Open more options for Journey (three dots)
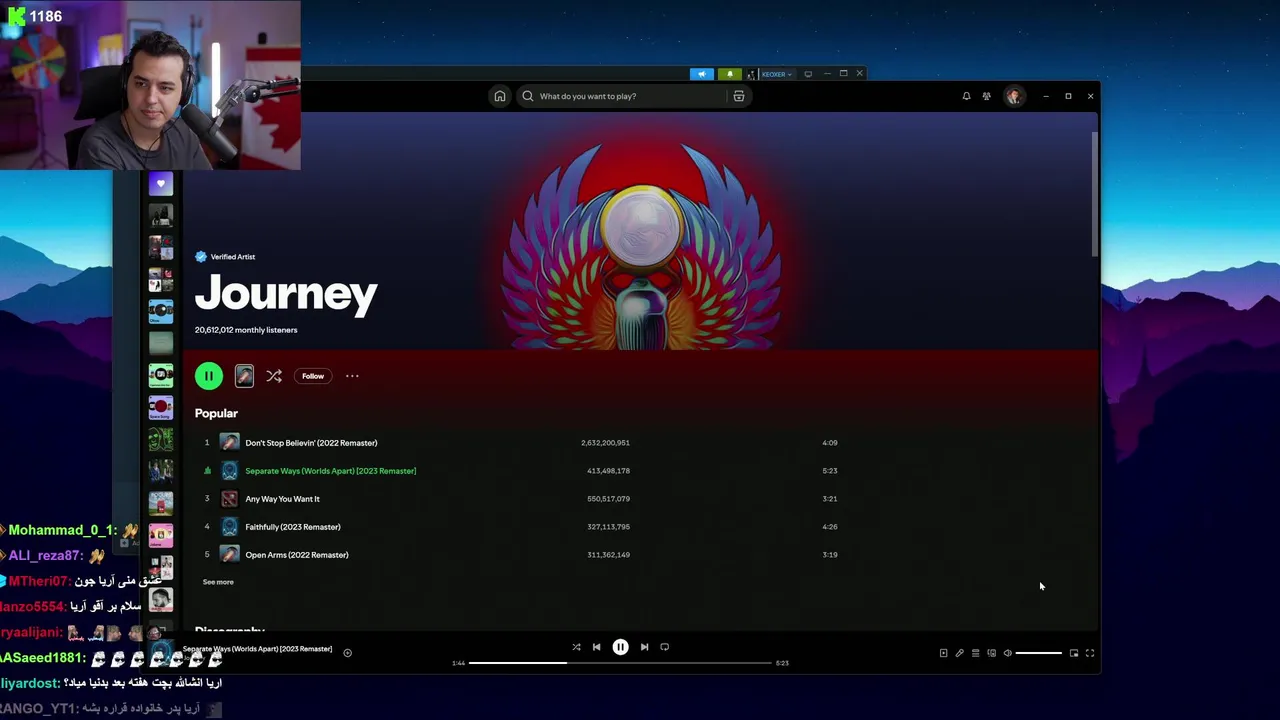This screenshot has width=1280, height=720. [352, 376]
